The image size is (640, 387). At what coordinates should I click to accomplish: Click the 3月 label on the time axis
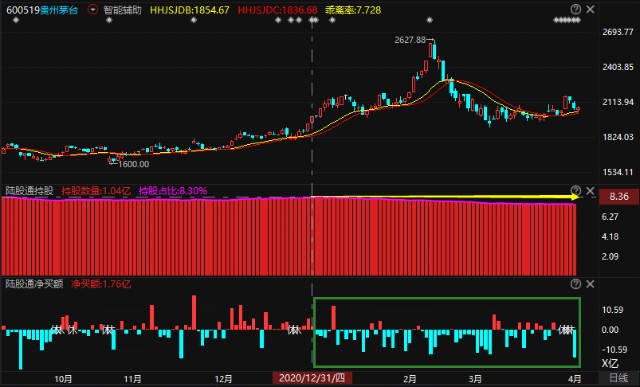click(x=476, y=379)
